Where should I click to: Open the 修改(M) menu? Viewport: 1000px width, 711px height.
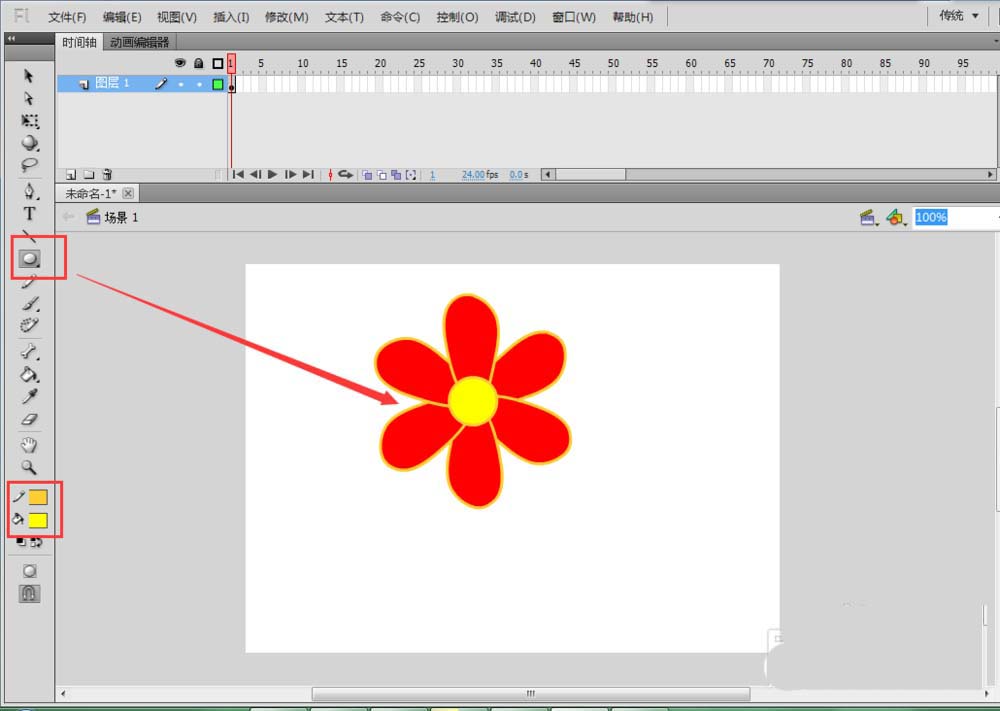[286, 17]
